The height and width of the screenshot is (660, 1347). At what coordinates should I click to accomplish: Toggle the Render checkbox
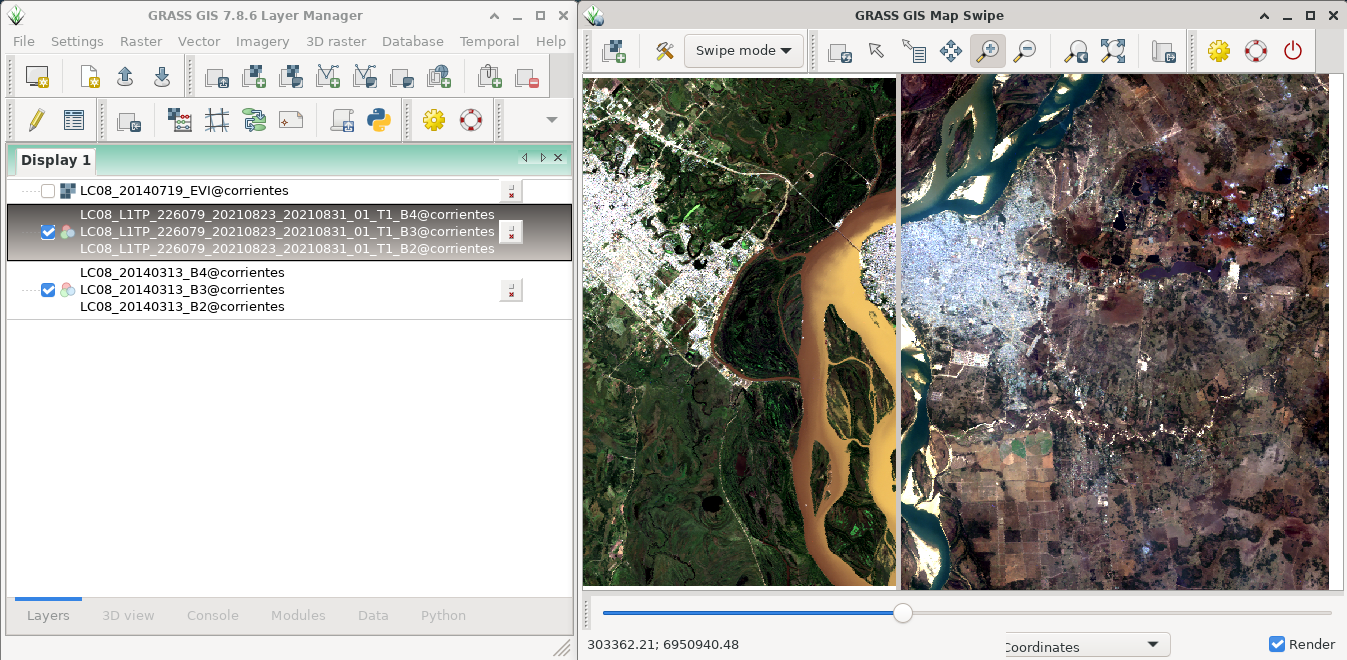click(1277, 644)
